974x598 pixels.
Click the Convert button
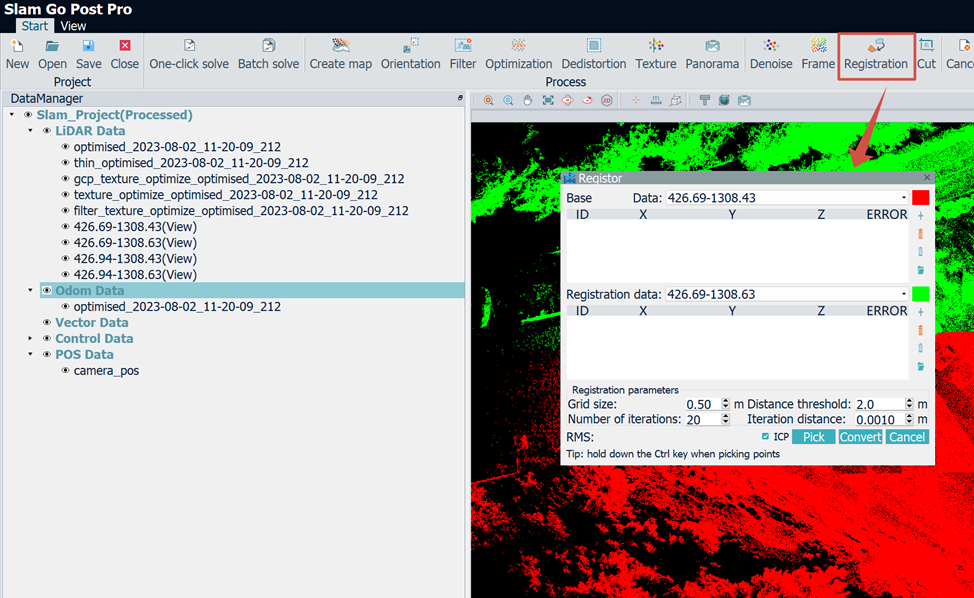pos(860,437)
